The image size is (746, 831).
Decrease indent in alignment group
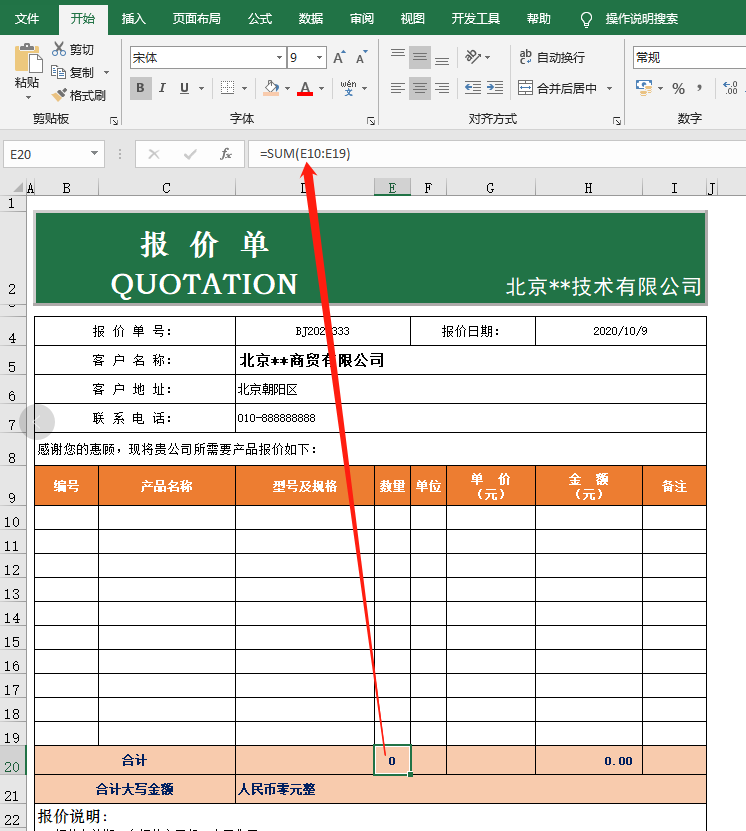(x=473, y=87)
